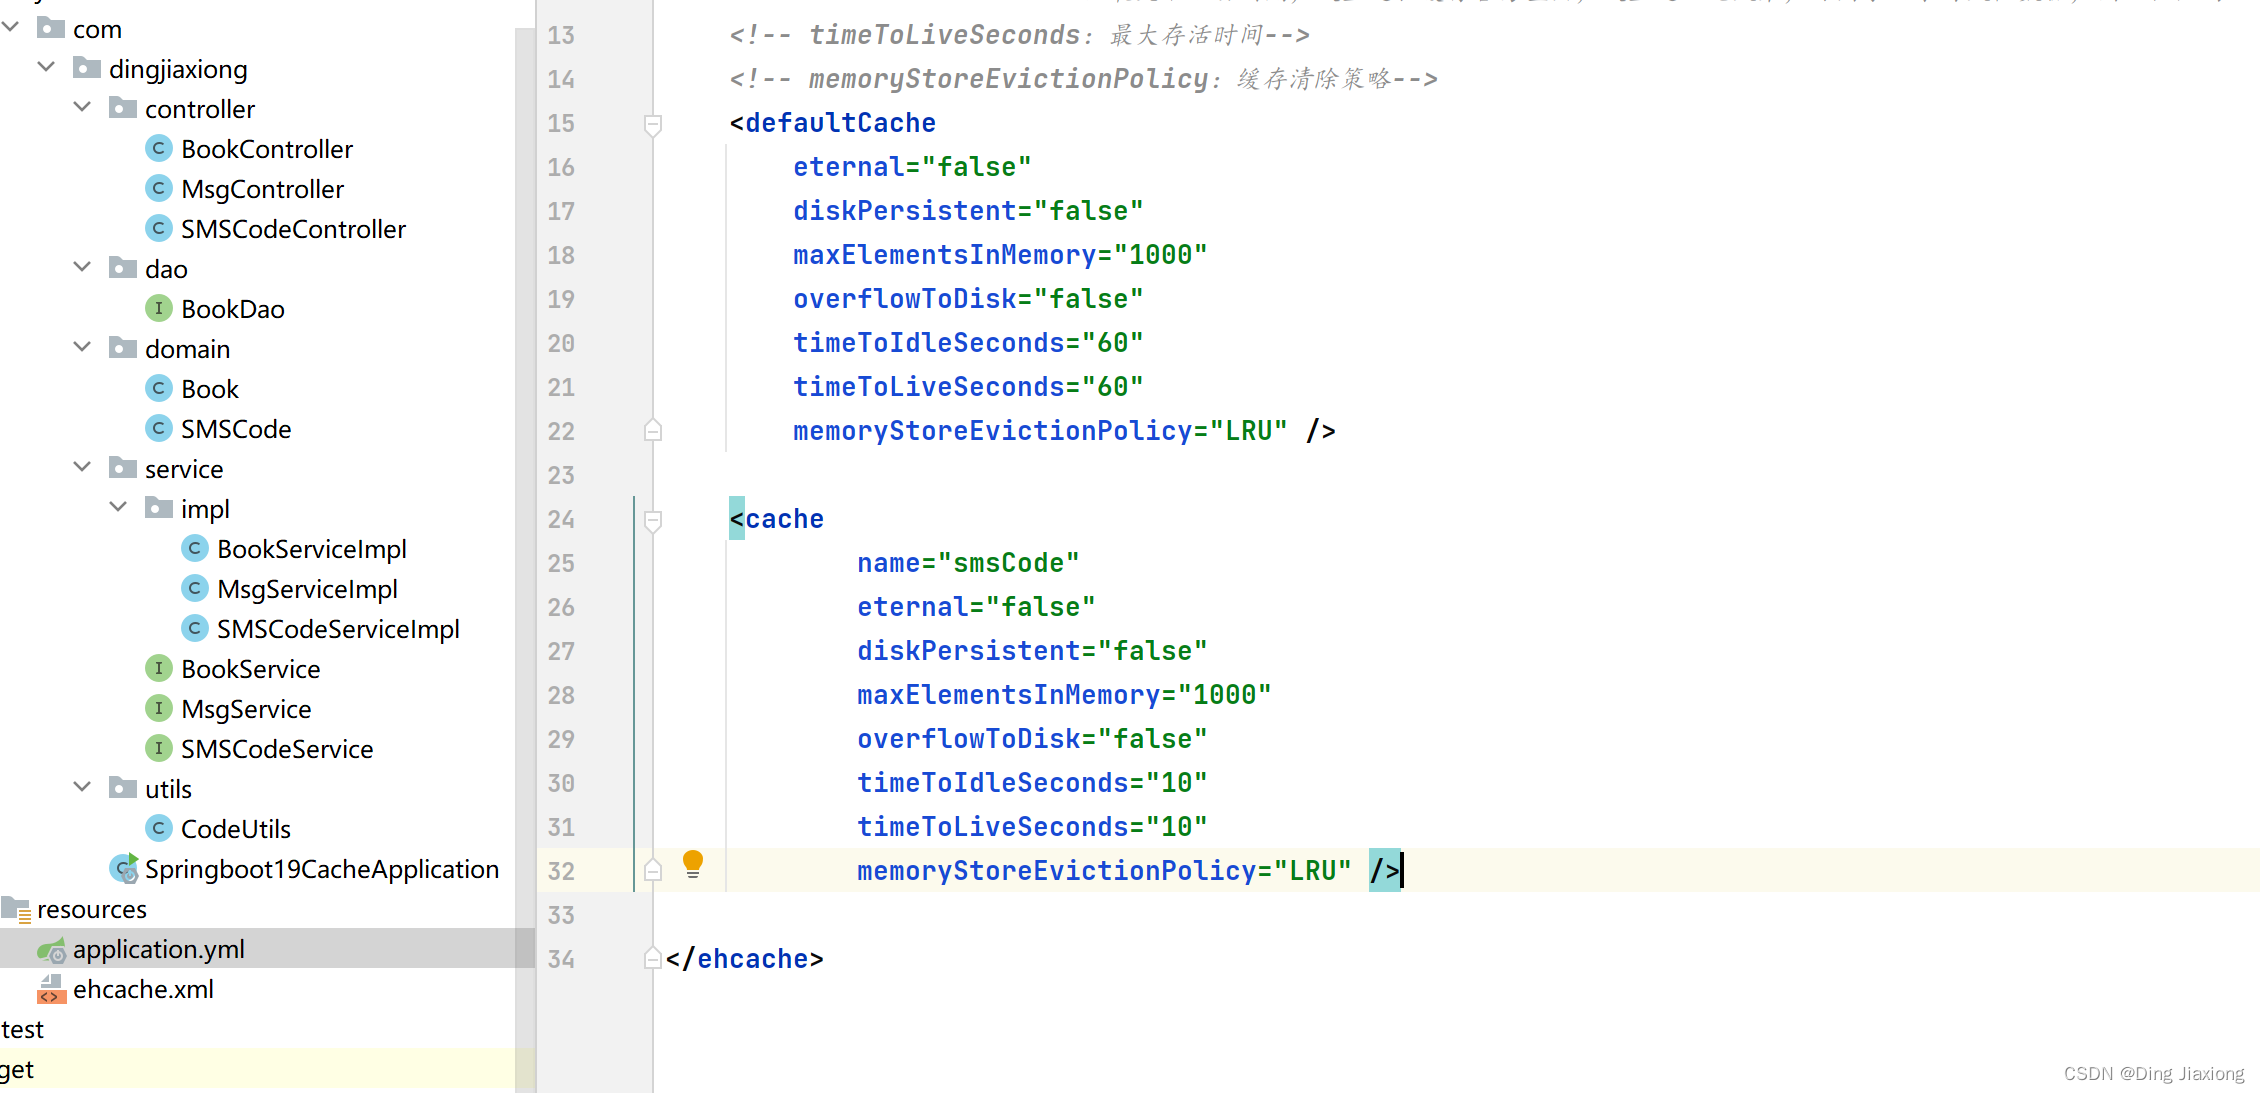Click the domain package folder icon
The height and width of the screenshot is (1093, 2260).
(123, 348)
